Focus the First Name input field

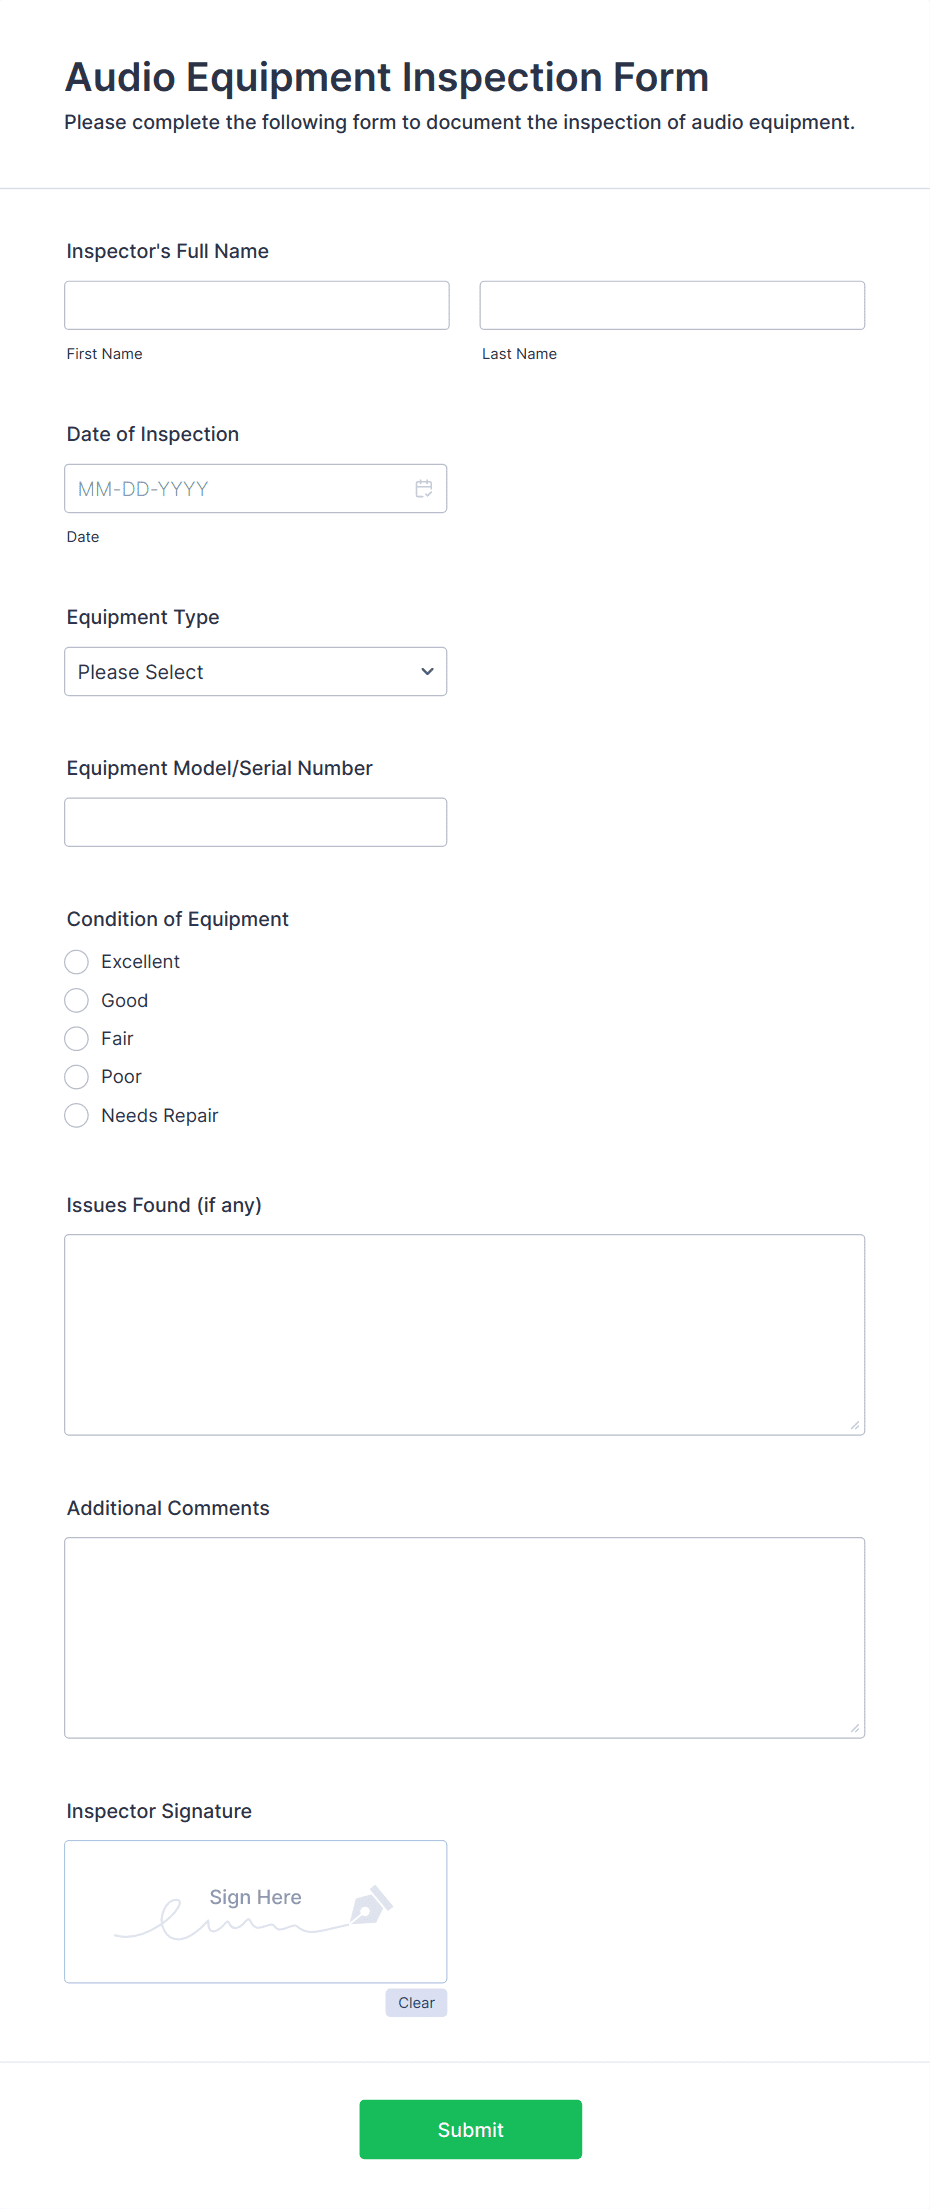click(257, 305)
